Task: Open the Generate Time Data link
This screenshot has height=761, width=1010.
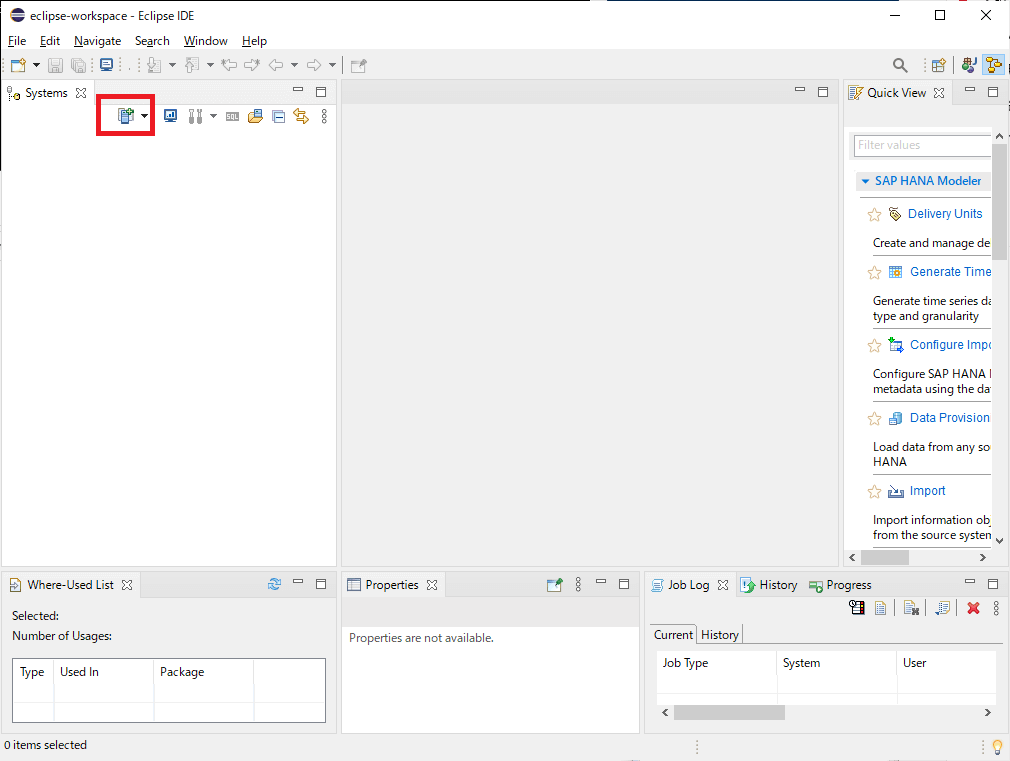Action: 950,271
